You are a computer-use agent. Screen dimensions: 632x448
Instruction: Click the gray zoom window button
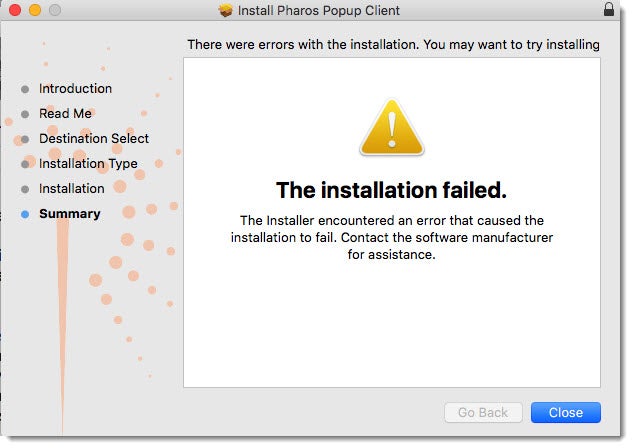click(54, 10)
